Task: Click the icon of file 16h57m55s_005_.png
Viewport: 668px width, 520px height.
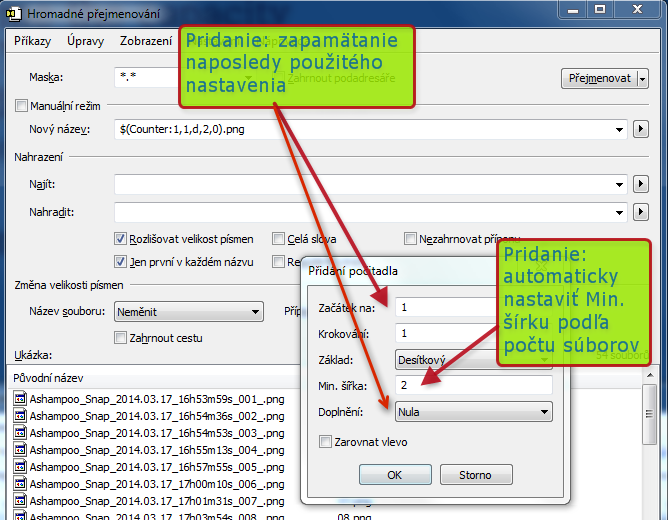Action: tap(20, 466)
